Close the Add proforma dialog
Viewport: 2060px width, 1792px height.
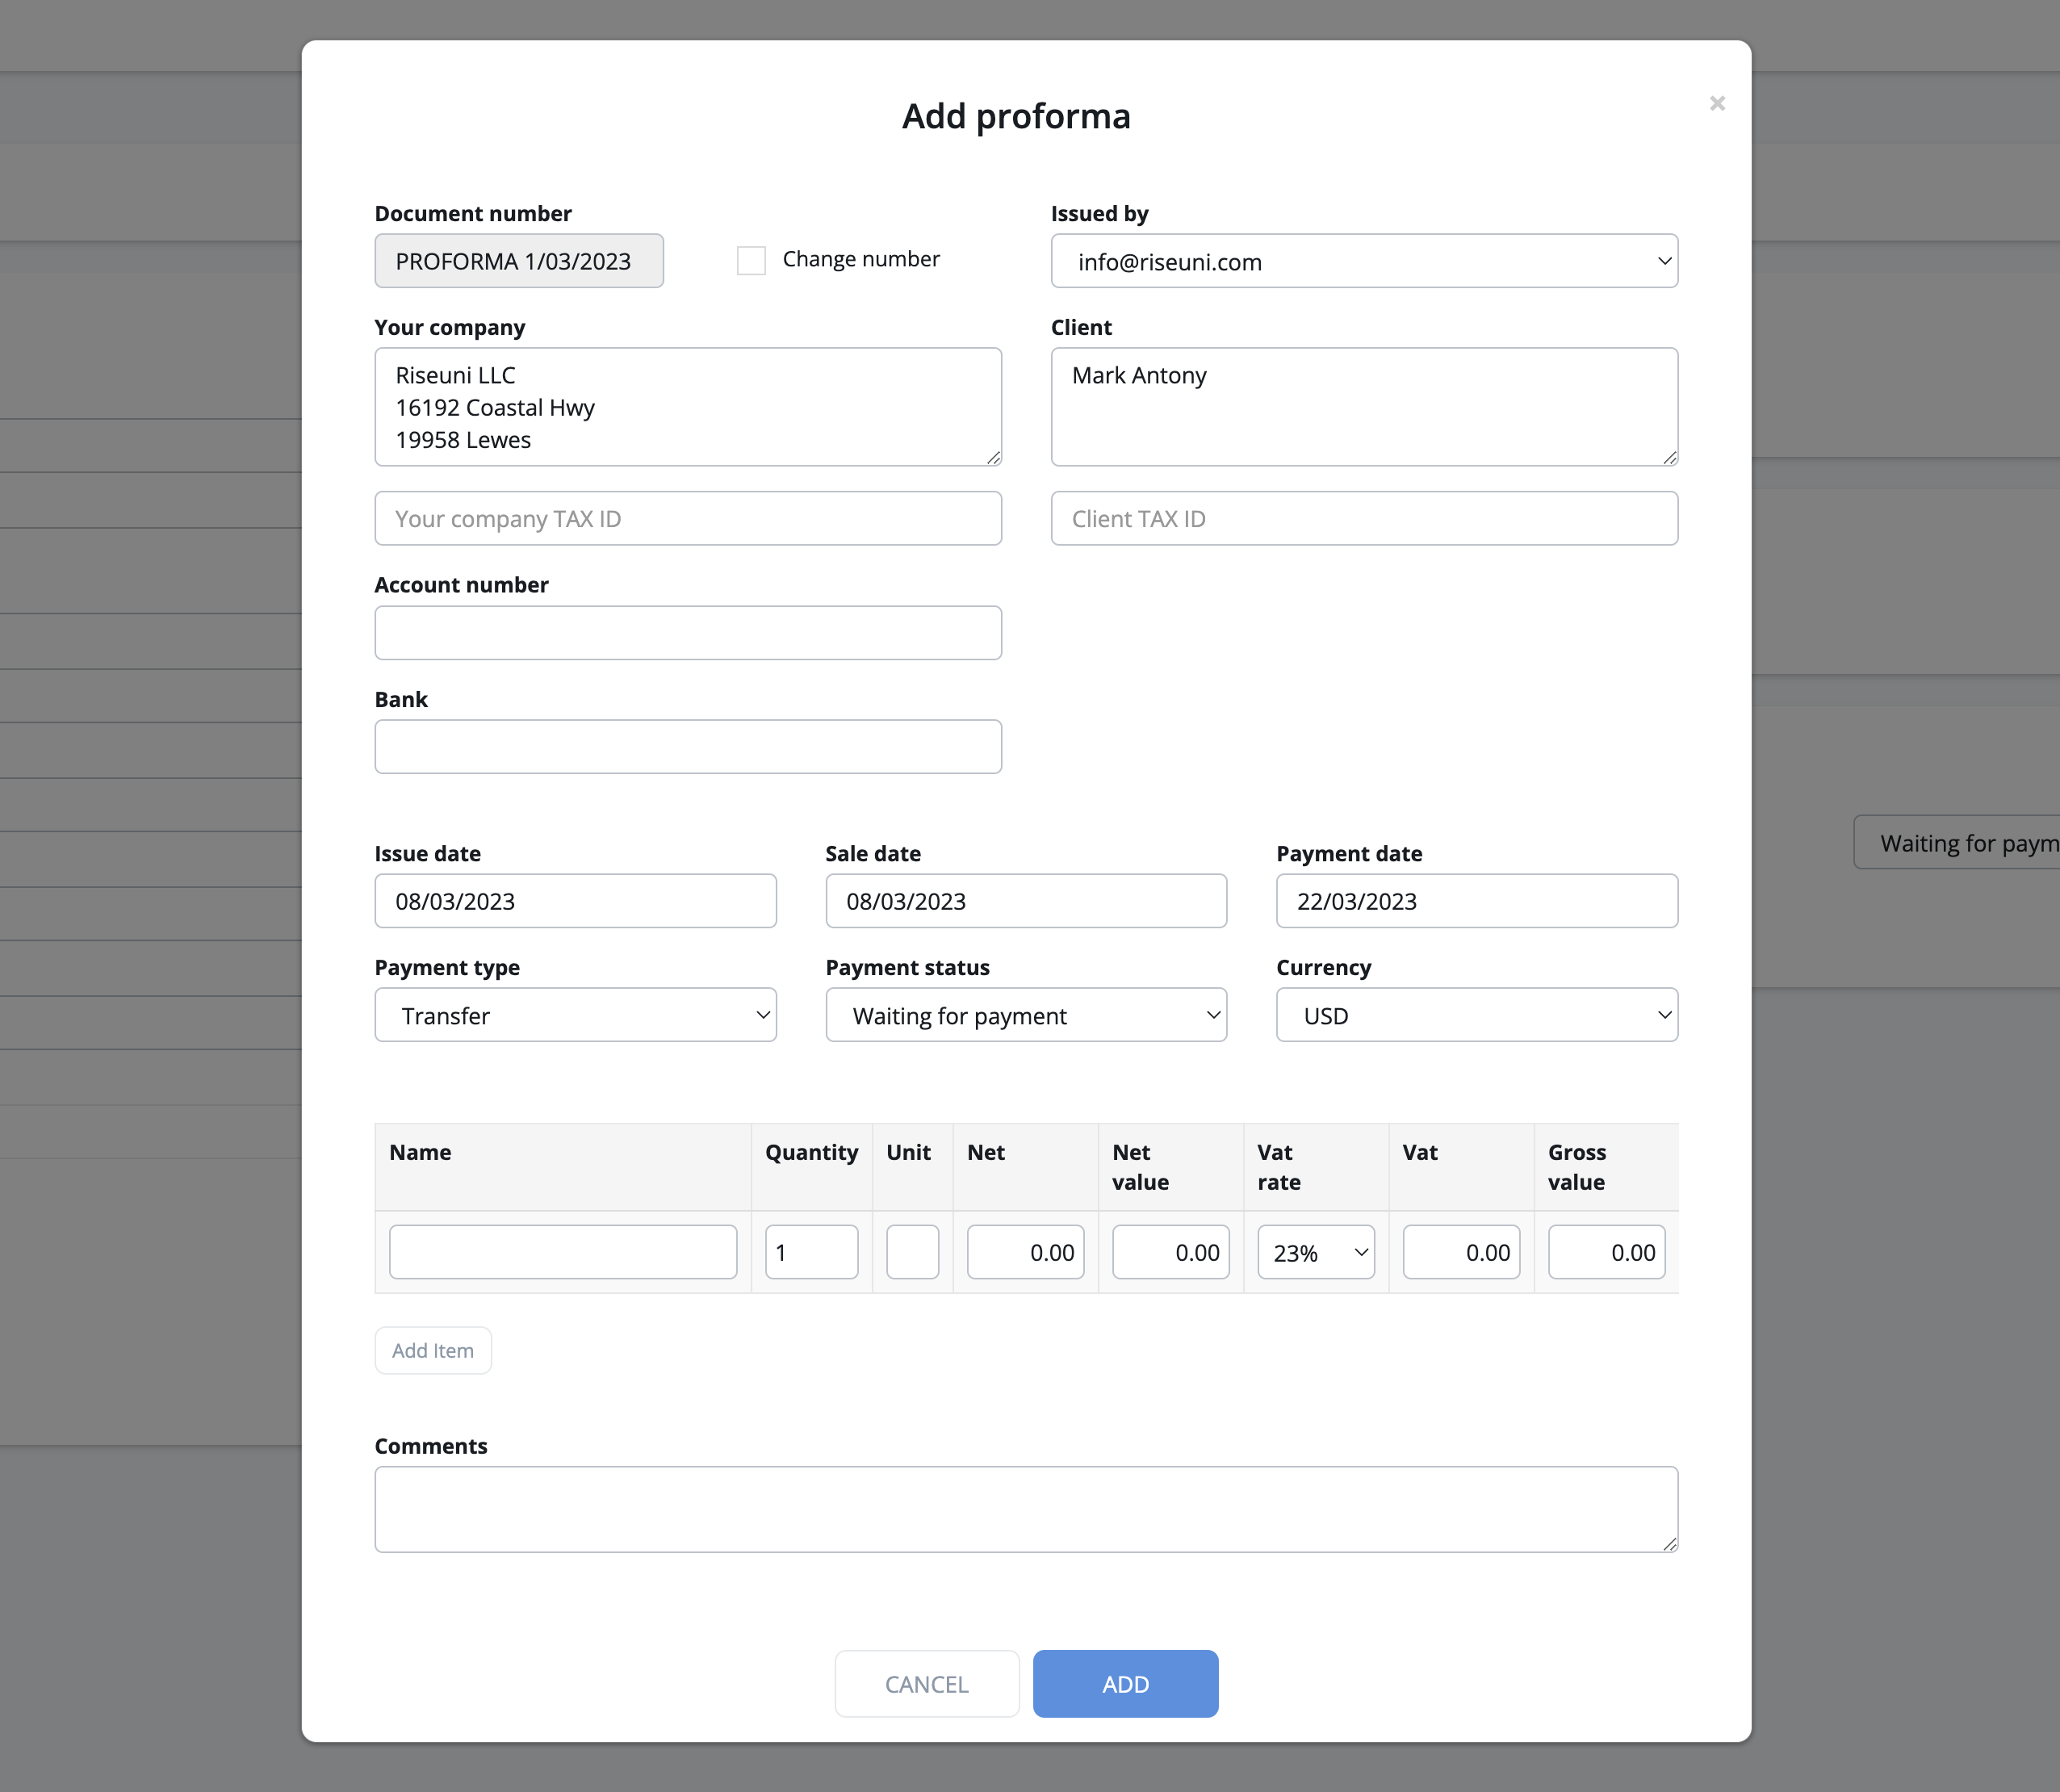coord(1716,103)
